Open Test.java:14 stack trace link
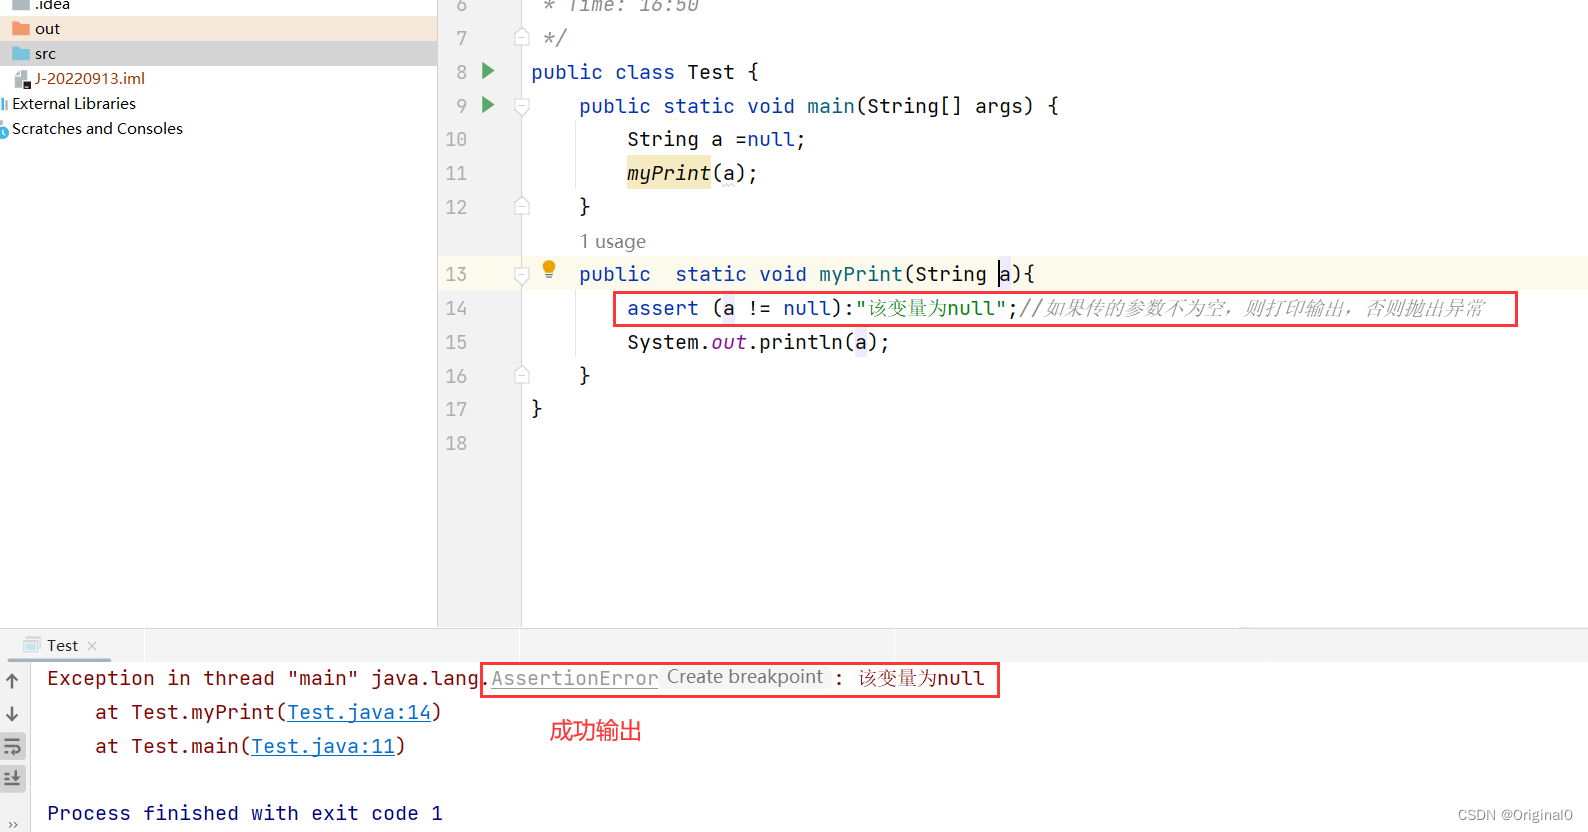Image resolution: width=1588 pixels, height=832 pixels. [359, 712]
